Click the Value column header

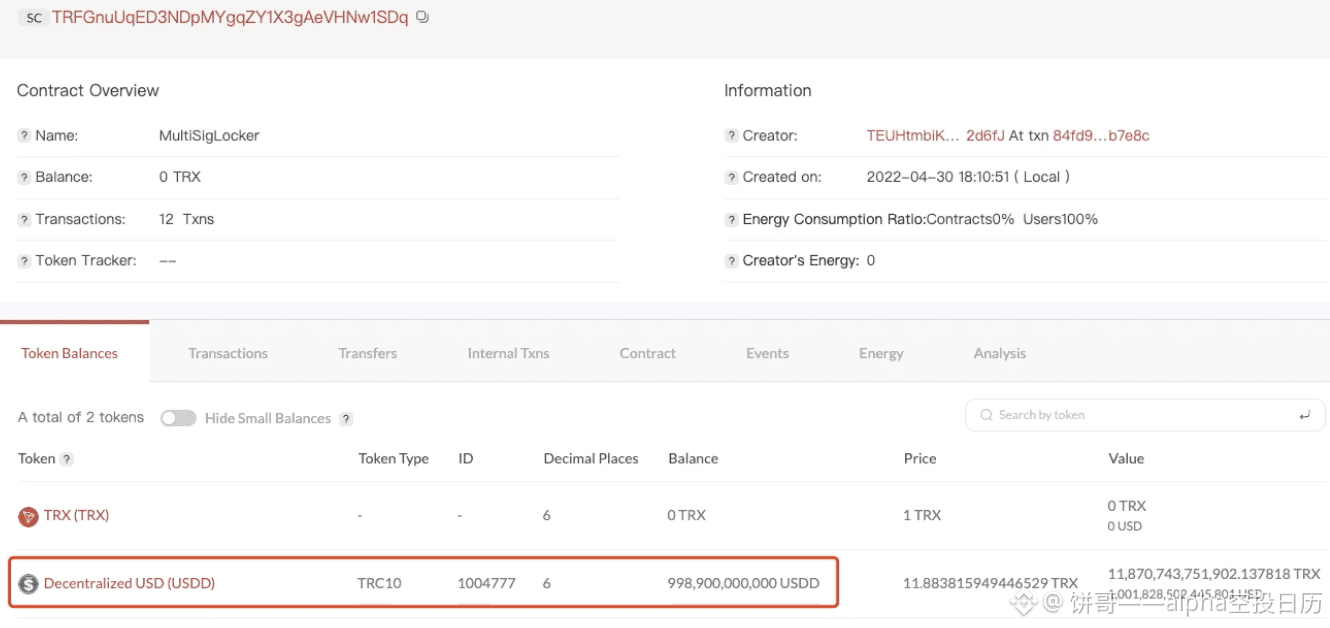tap(1126, 459)
